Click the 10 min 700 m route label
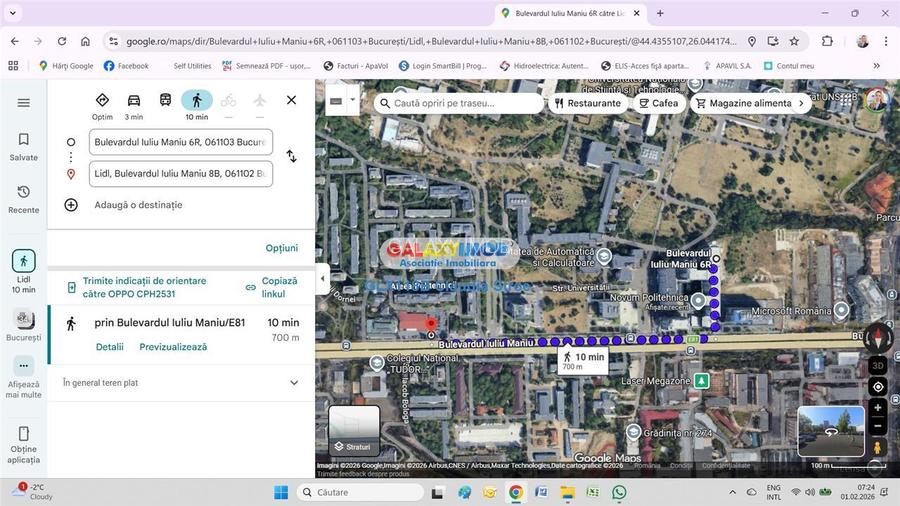900x506 pixels. pyautogui.click(x=583, y=360)
